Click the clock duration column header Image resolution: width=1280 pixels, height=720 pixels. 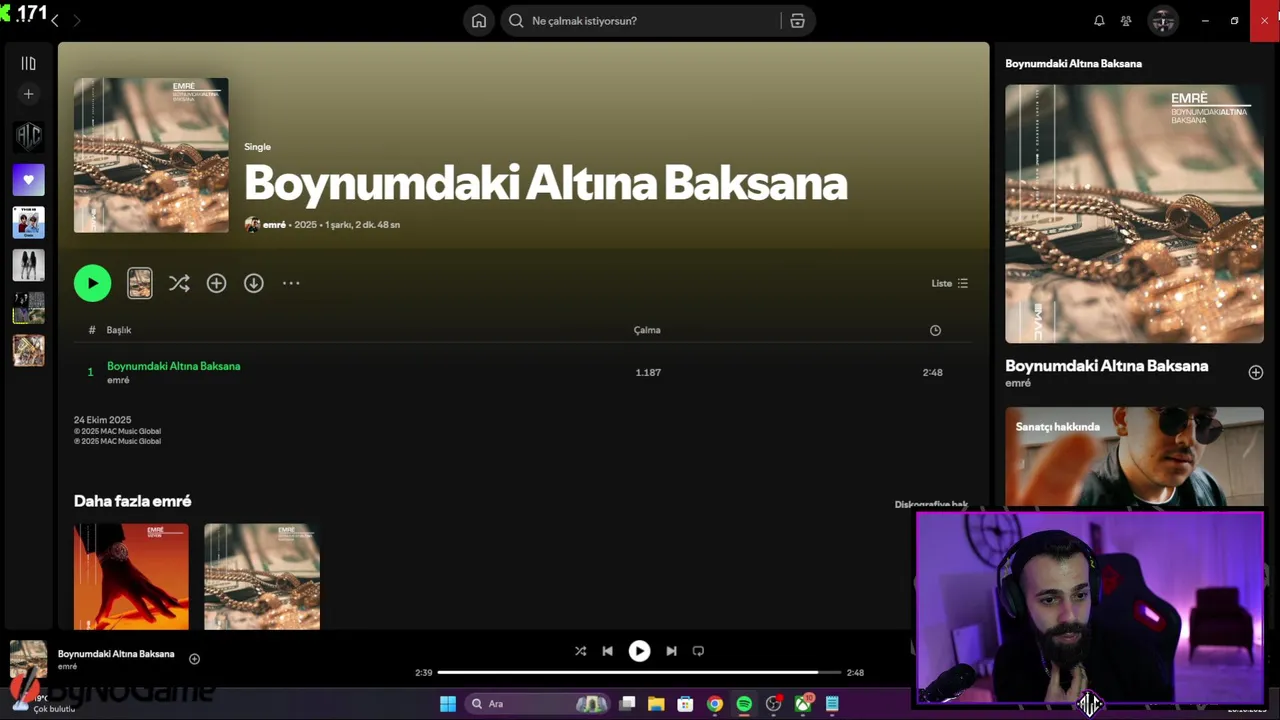click(935, 330)
